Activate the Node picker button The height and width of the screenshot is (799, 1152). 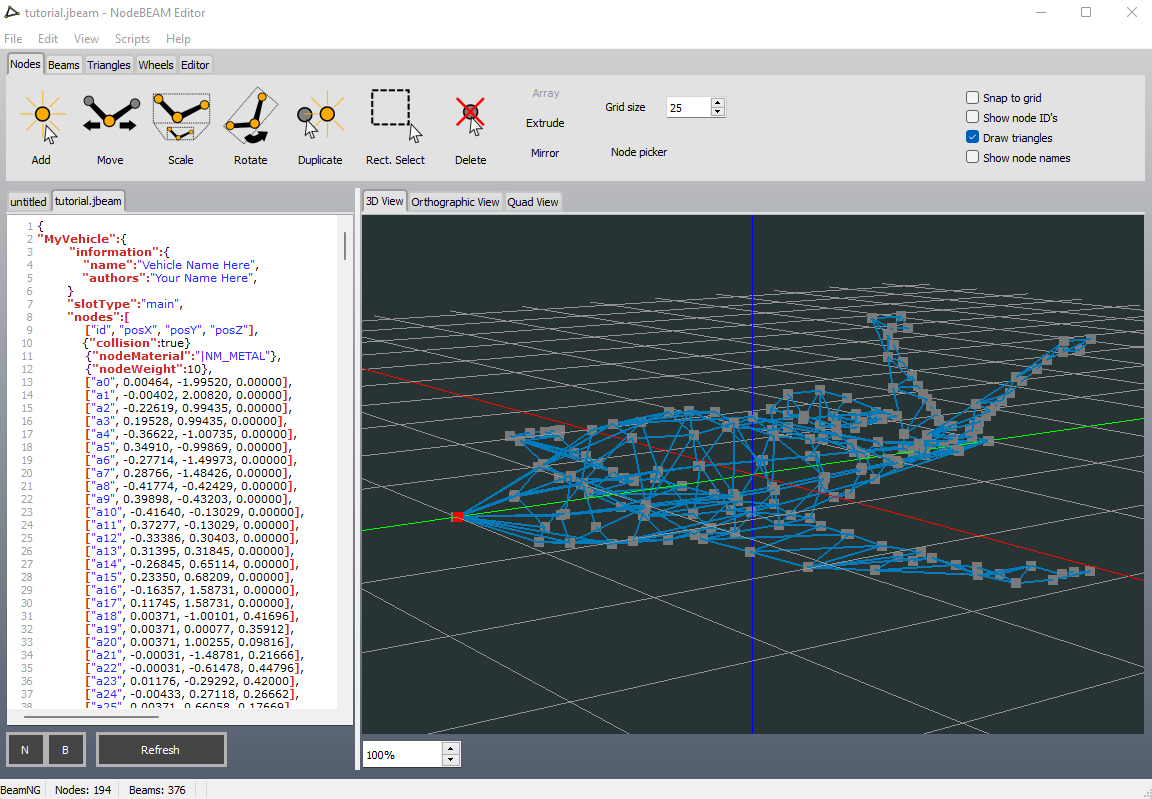639,152
